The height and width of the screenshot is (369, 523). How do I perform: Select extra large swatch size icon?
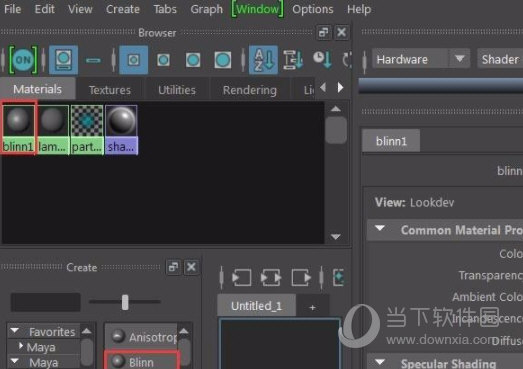(222, 60)
